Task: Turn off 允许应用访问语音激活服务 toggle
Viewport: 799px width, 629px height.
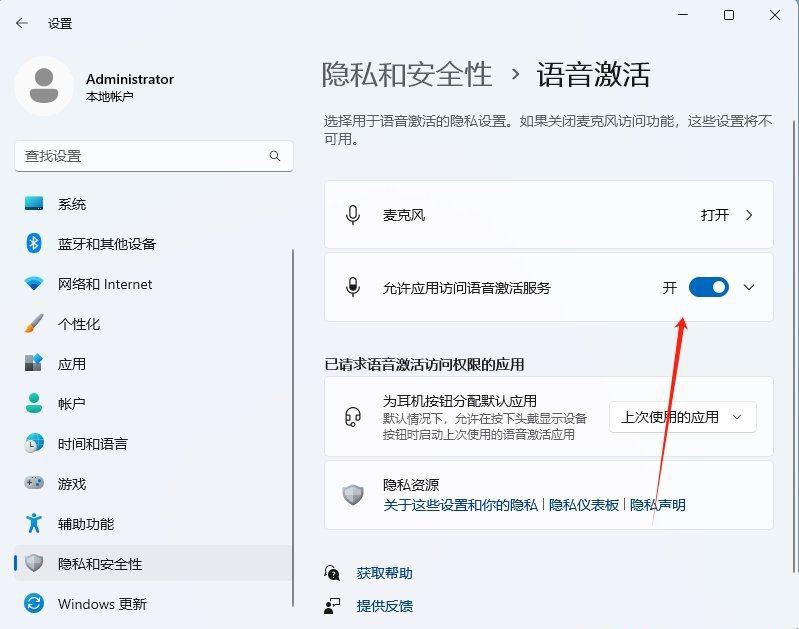Action: (708, 288)
